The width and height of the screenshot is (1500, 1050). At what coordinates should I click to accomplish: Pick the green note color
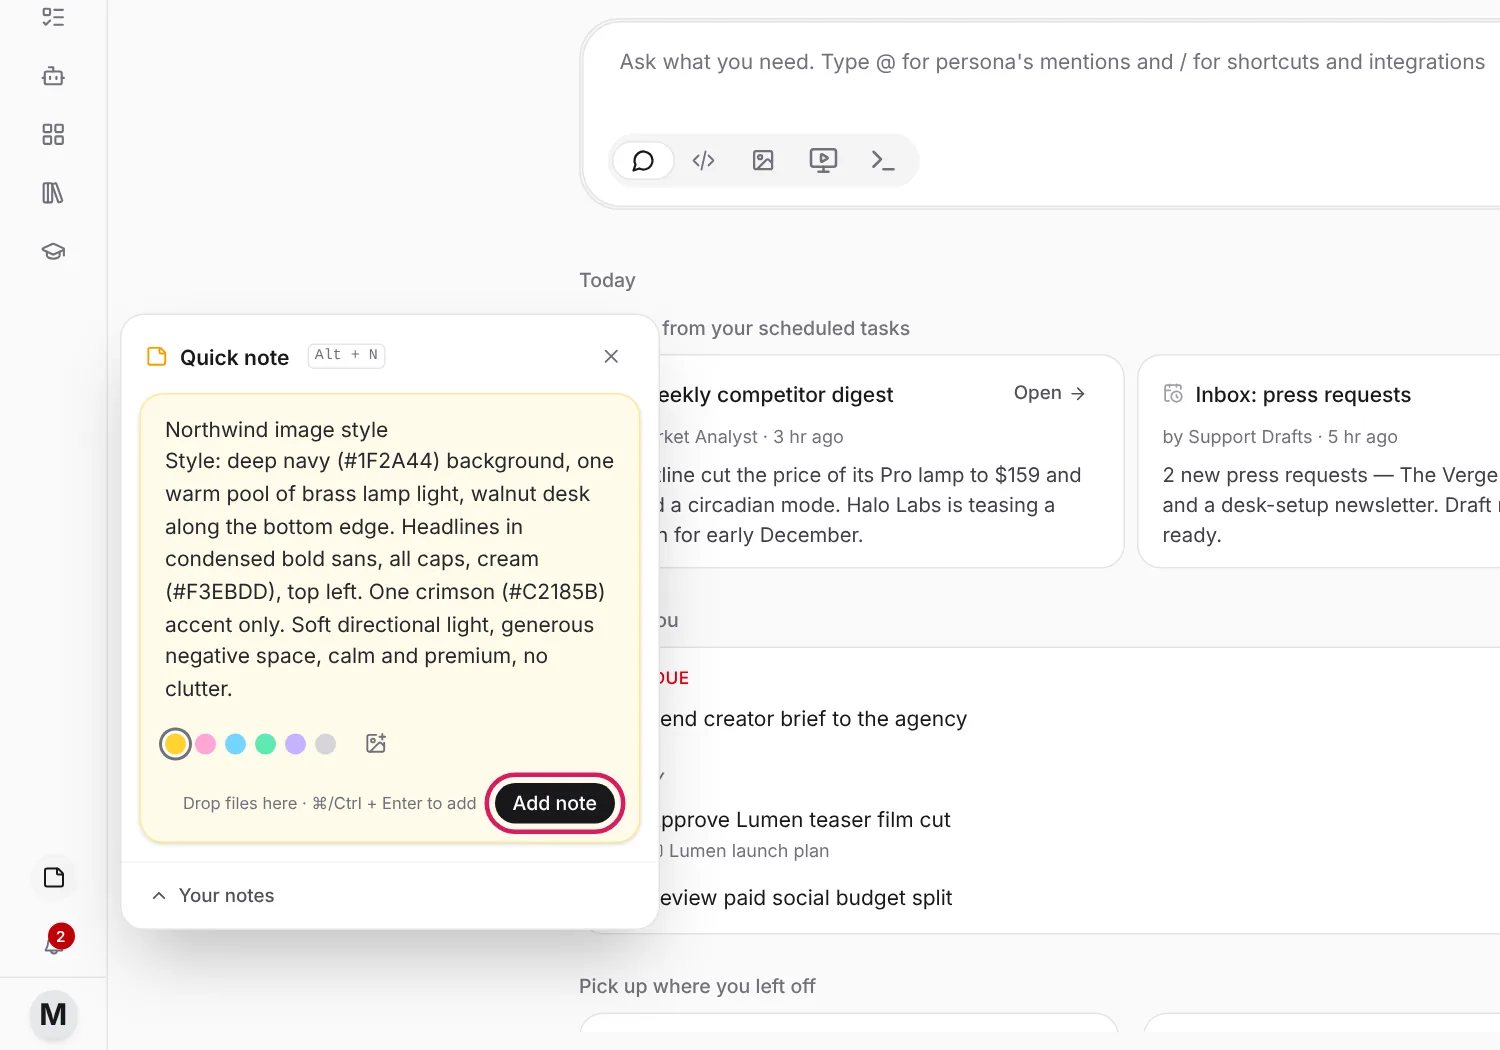(x=265, y=744)
